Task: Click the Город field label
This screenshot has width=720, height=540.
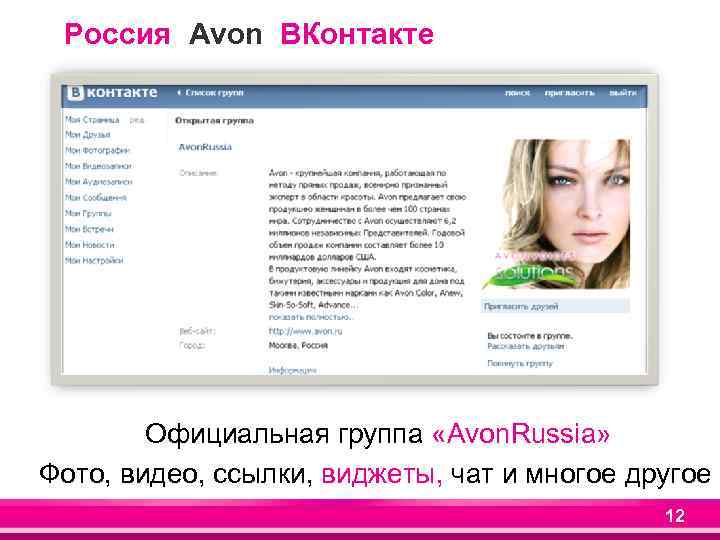Action: (191, 345)
